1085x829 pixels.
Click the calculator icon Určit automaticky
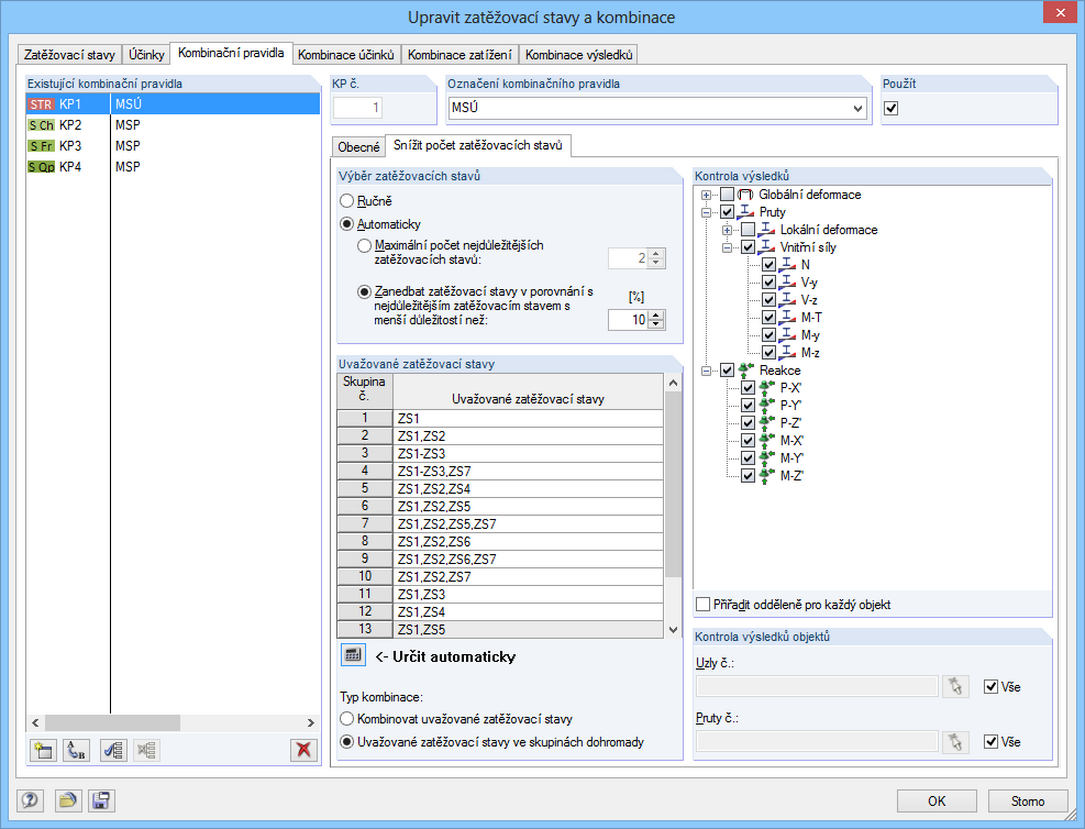click(353, 655)
